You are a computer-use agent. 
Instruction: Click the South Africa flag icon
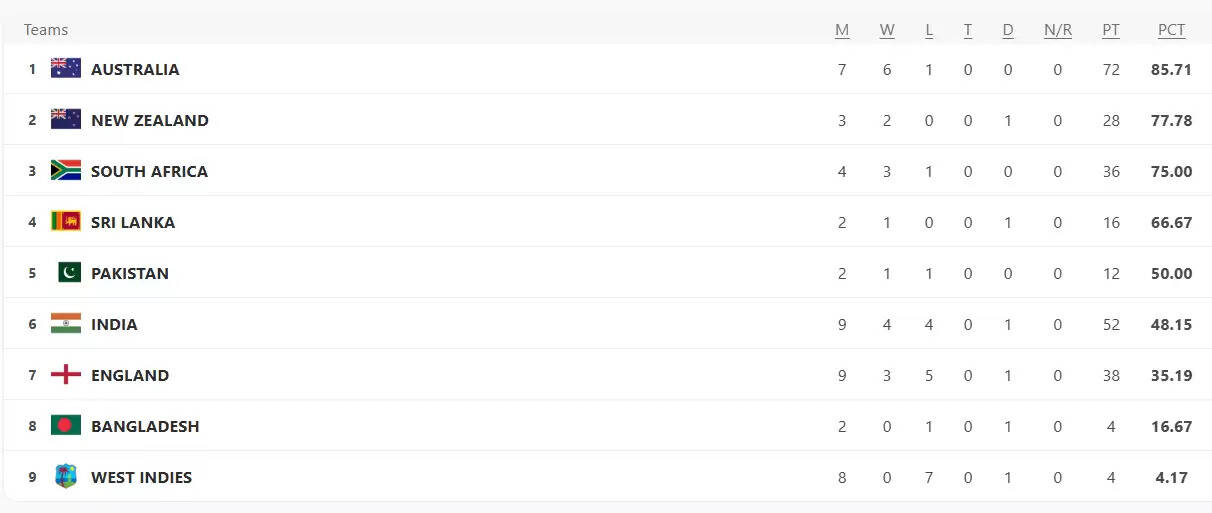66,171
